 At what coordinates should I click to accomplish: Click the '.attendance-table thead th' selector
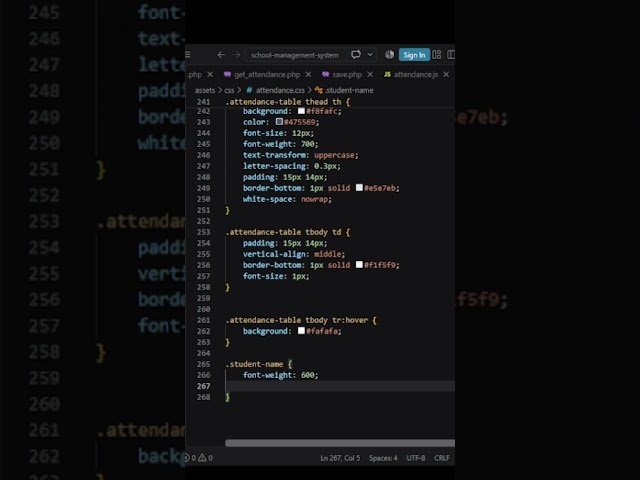pyautogui.click(x=284, y=102)
